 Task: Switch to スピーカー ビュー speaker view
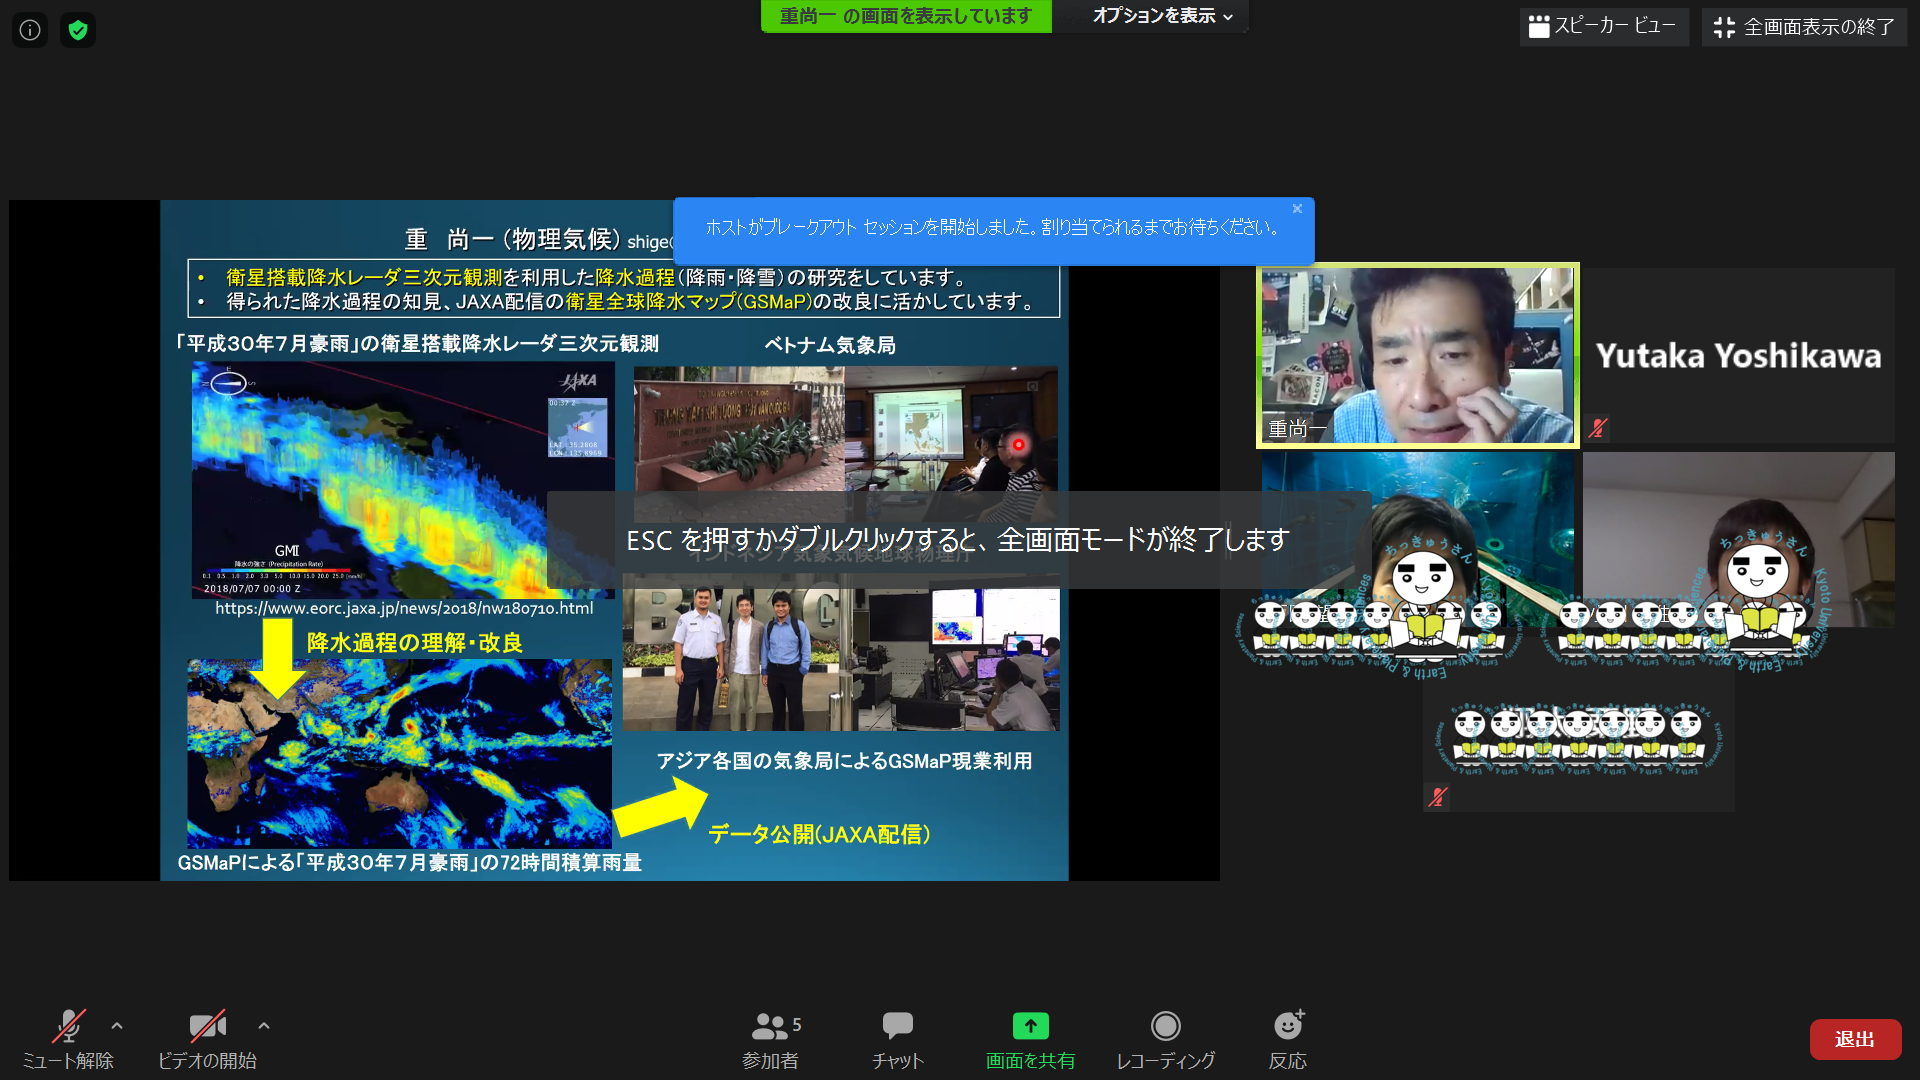pyautogui.click(x=1604, y=27)
